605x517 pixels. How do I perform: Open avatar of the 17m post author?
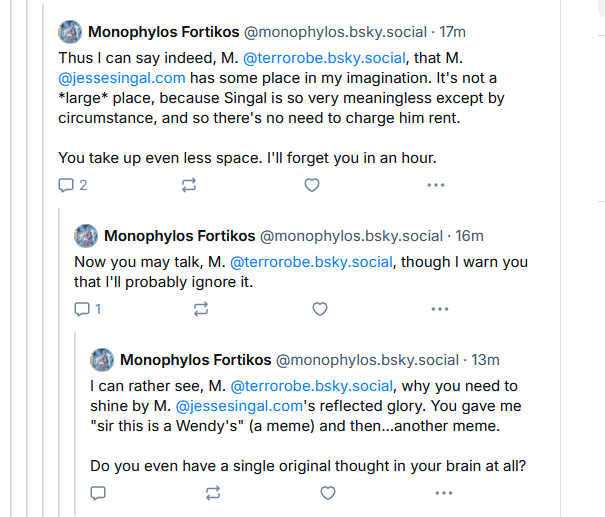[70, 32]
